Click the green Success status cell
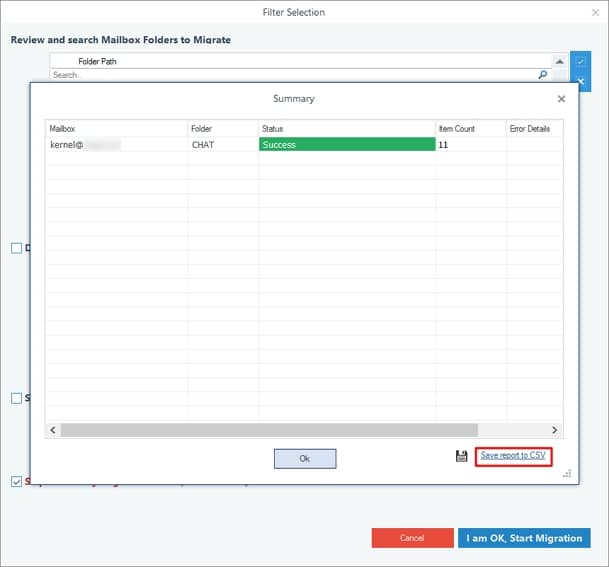609x567 pixels. click(347, 144)
